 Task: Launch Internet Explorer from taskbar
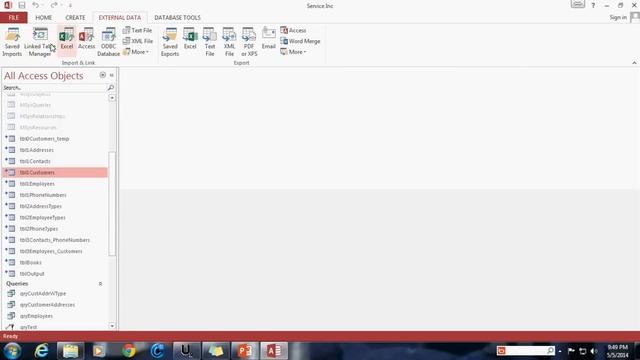(42, 351)
